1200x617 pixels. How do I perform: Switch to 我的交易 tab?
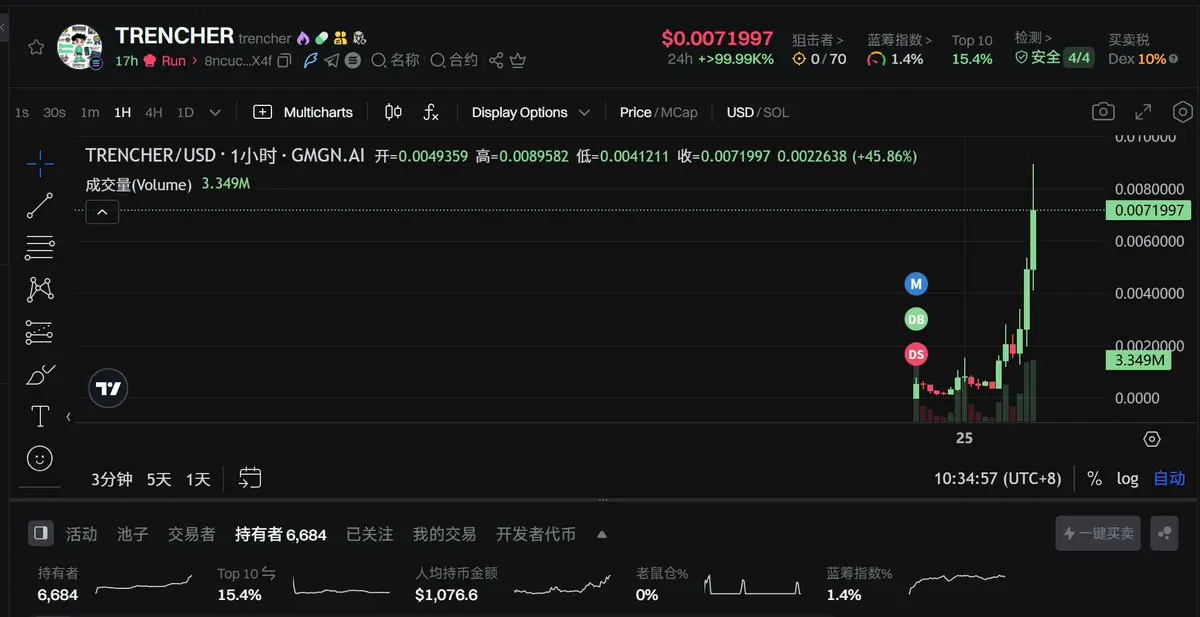pyautogui.click(x=444, y=534)
